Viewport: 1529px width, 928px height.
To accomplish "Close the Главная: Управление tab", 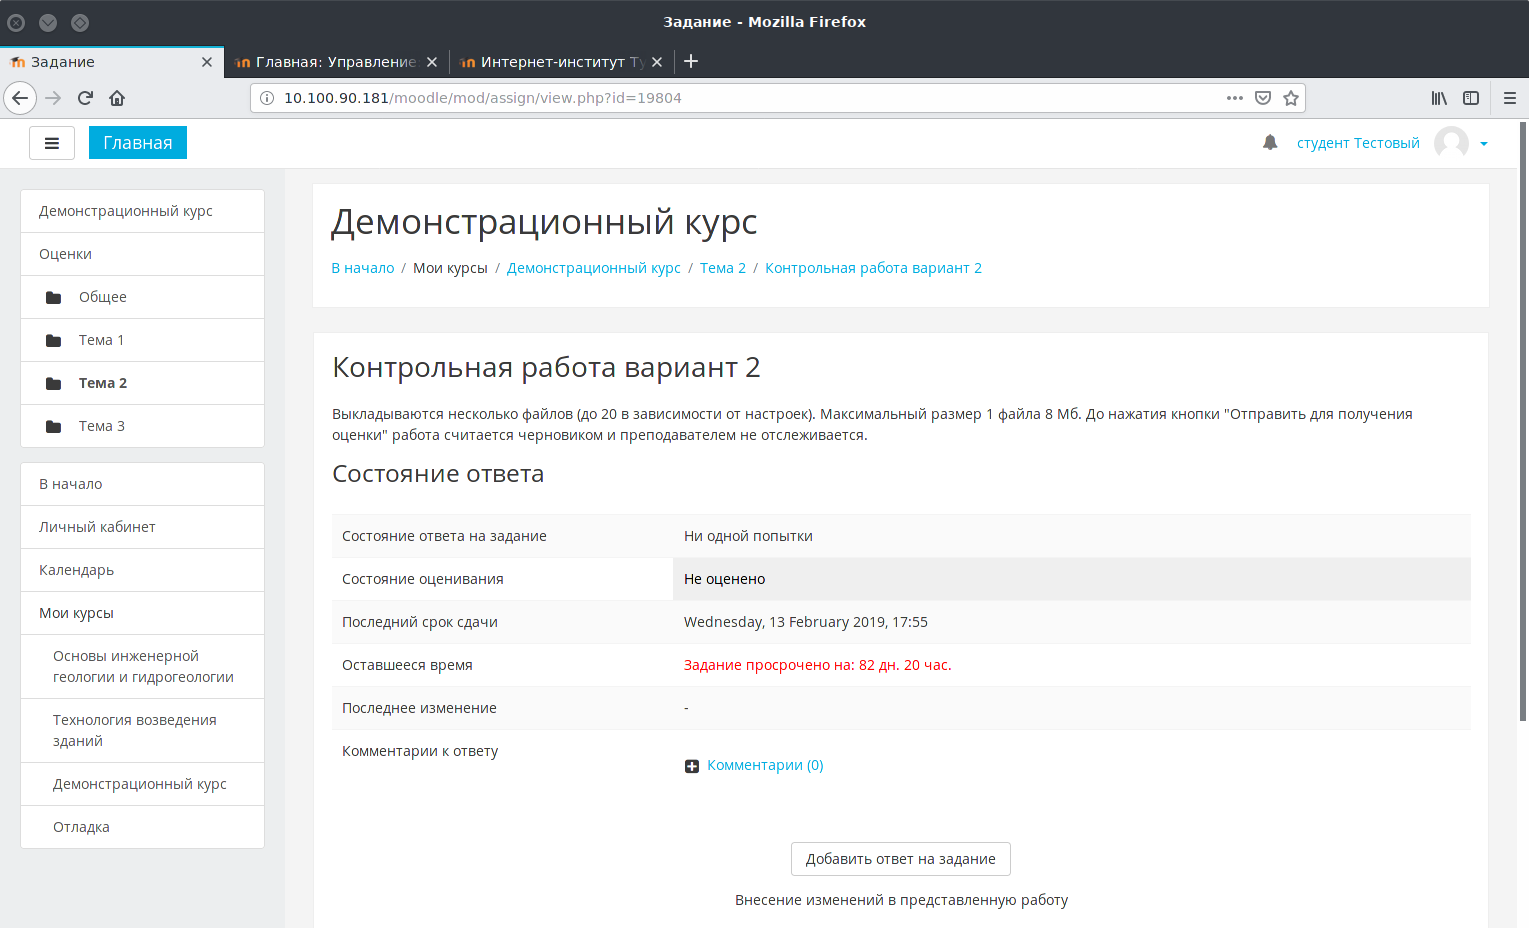I will pos(432,62).
